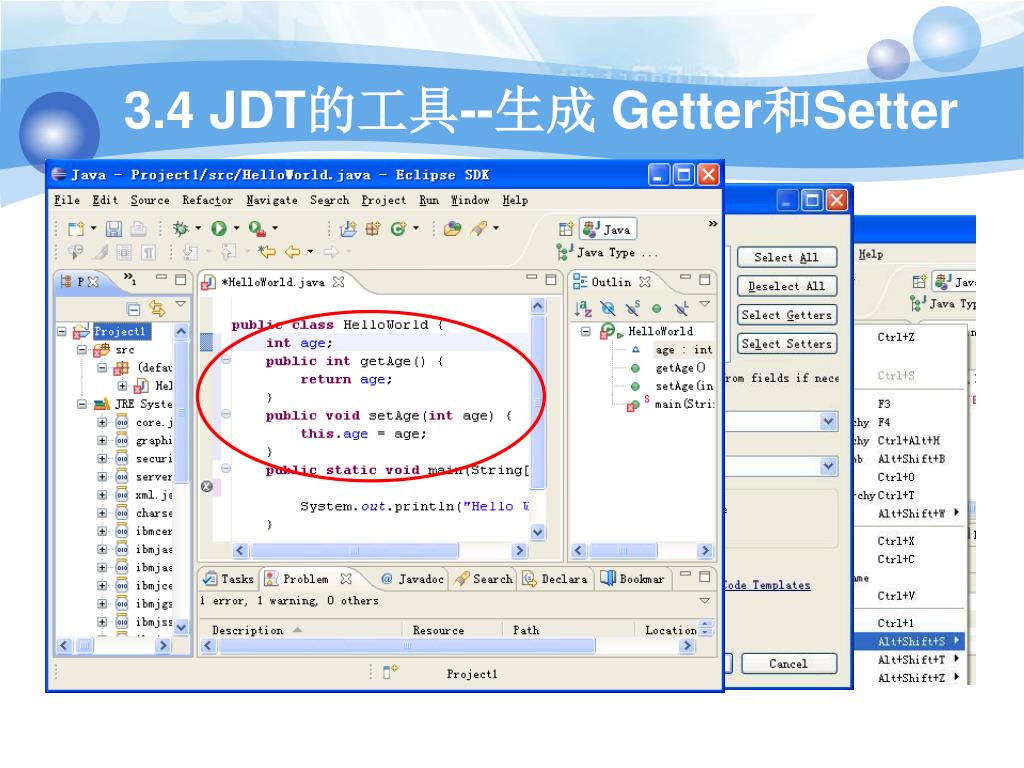Toggle fold marker beside main method
This screenshot has height=768, width=1024.
226,468
